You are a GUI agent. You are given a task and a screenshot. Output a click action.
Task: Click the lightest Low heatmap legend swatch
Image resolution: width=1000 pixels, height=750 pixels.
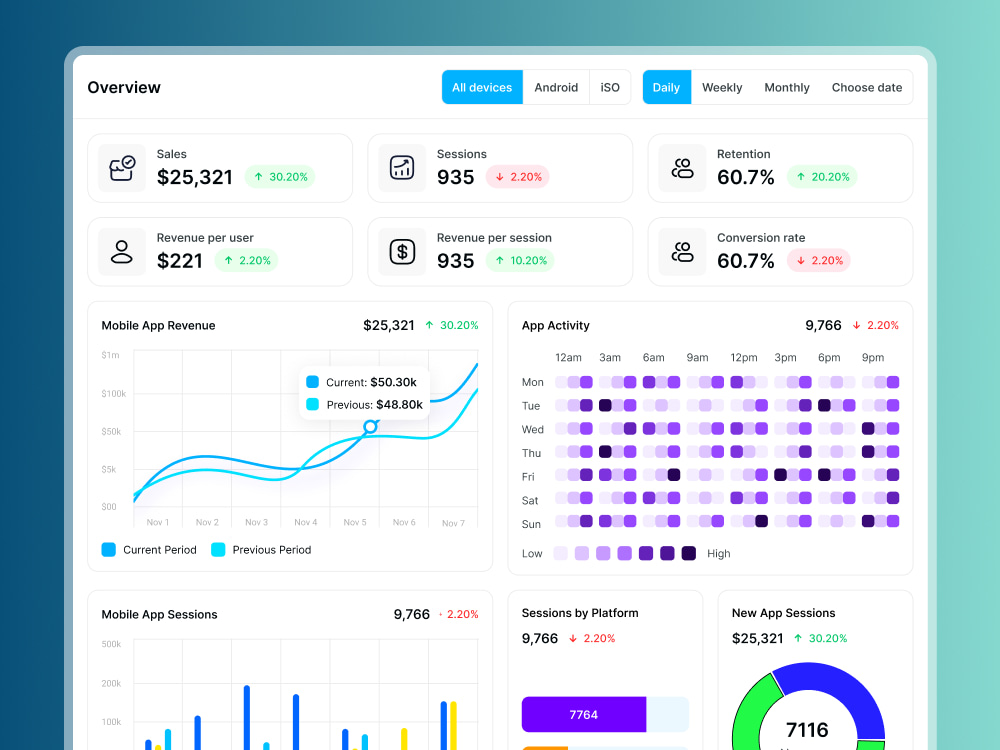point(561,553)
